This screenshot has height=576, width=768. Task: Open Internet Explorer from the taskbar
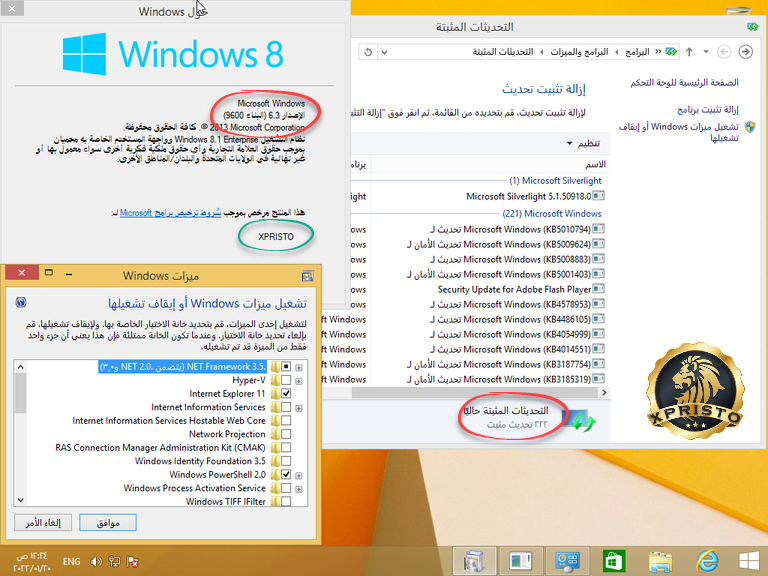click(707, 561)
